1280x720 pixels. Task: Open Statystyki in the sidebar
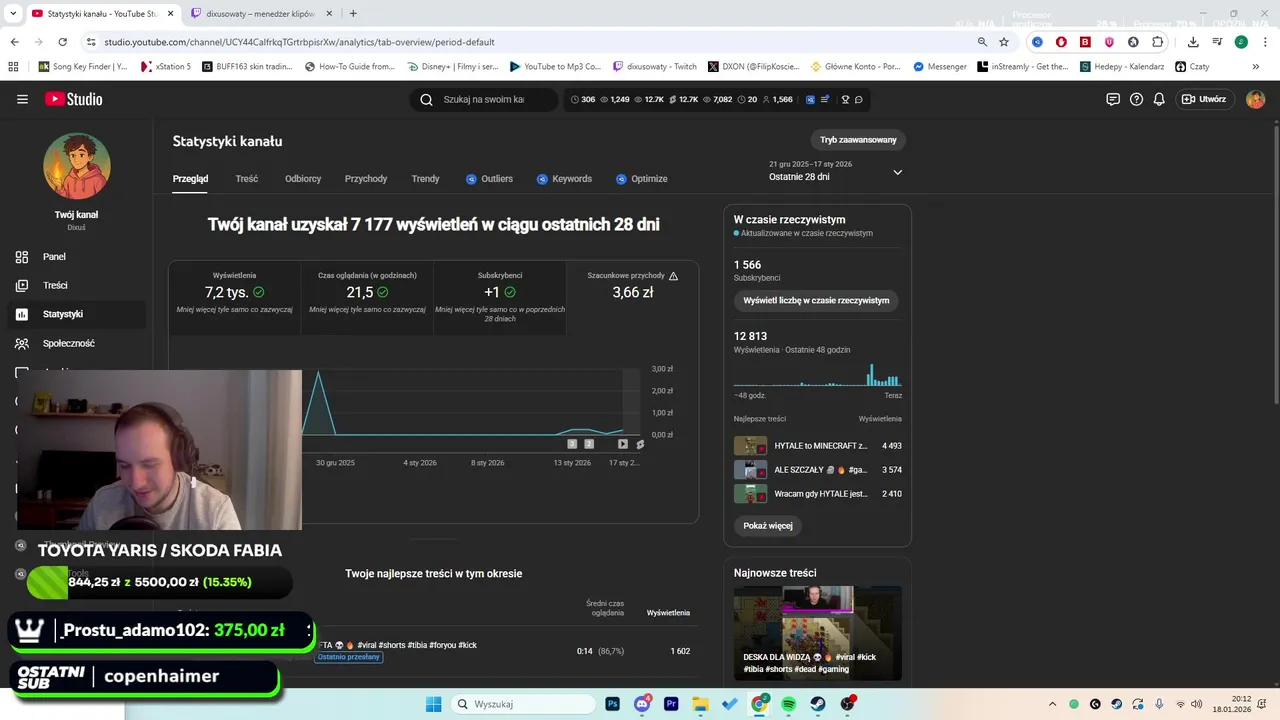(x=76, y=314)
